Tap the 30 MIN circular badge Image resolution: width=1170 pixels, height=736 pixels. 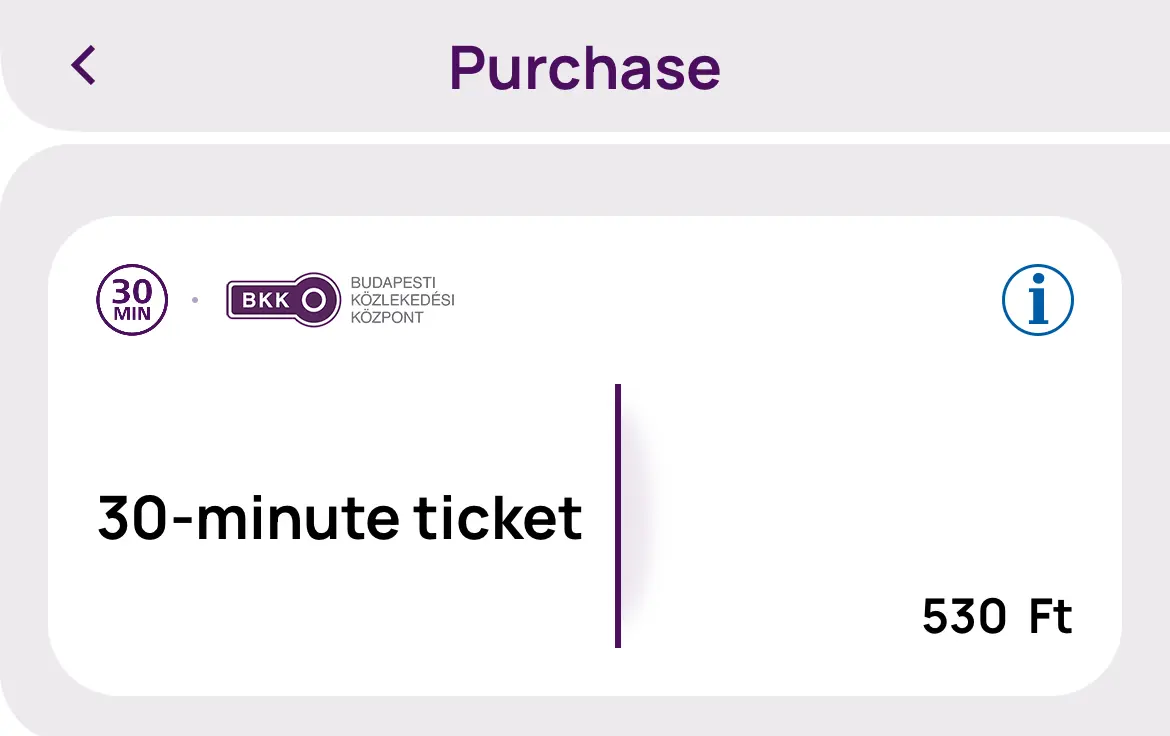click(132, 300)
